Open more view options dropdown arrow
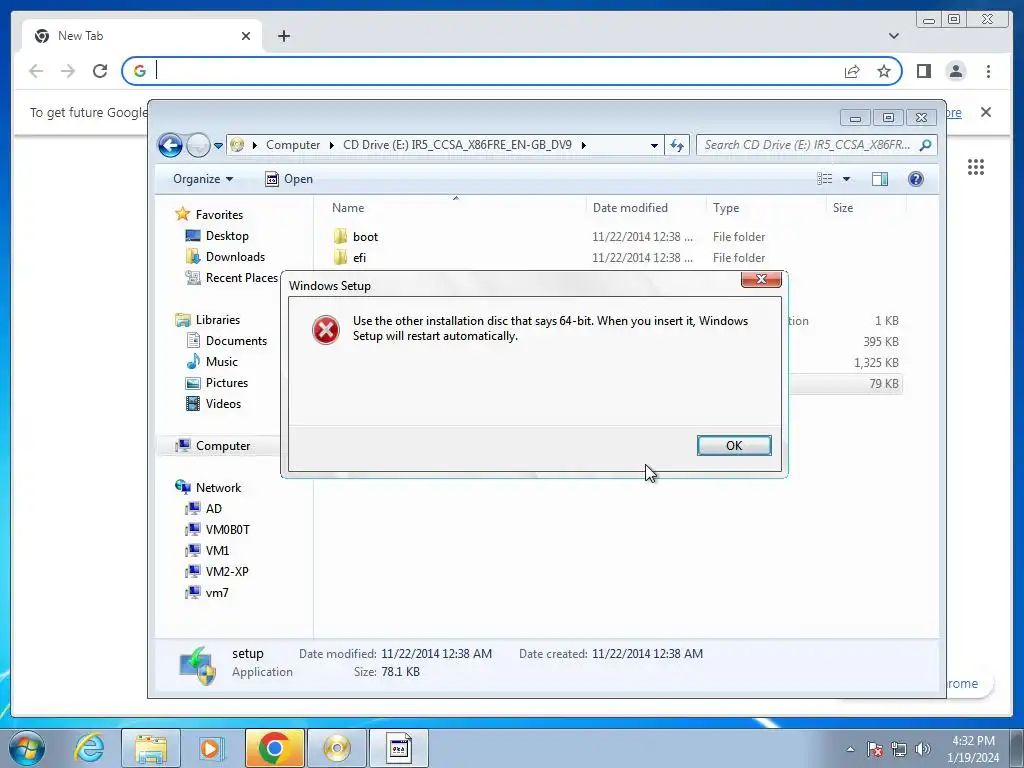This screenshot has width=1024, height=768. (846, 179)
